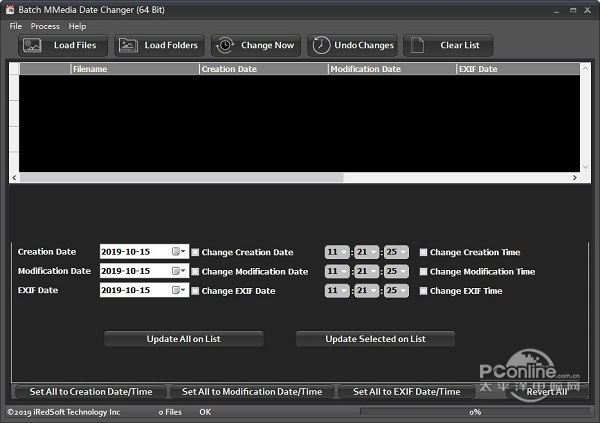Click the Modification Date 2019-10-15 field
This screenshot has width=600, height=423.
pyautogui.click(x=144, y=271)
